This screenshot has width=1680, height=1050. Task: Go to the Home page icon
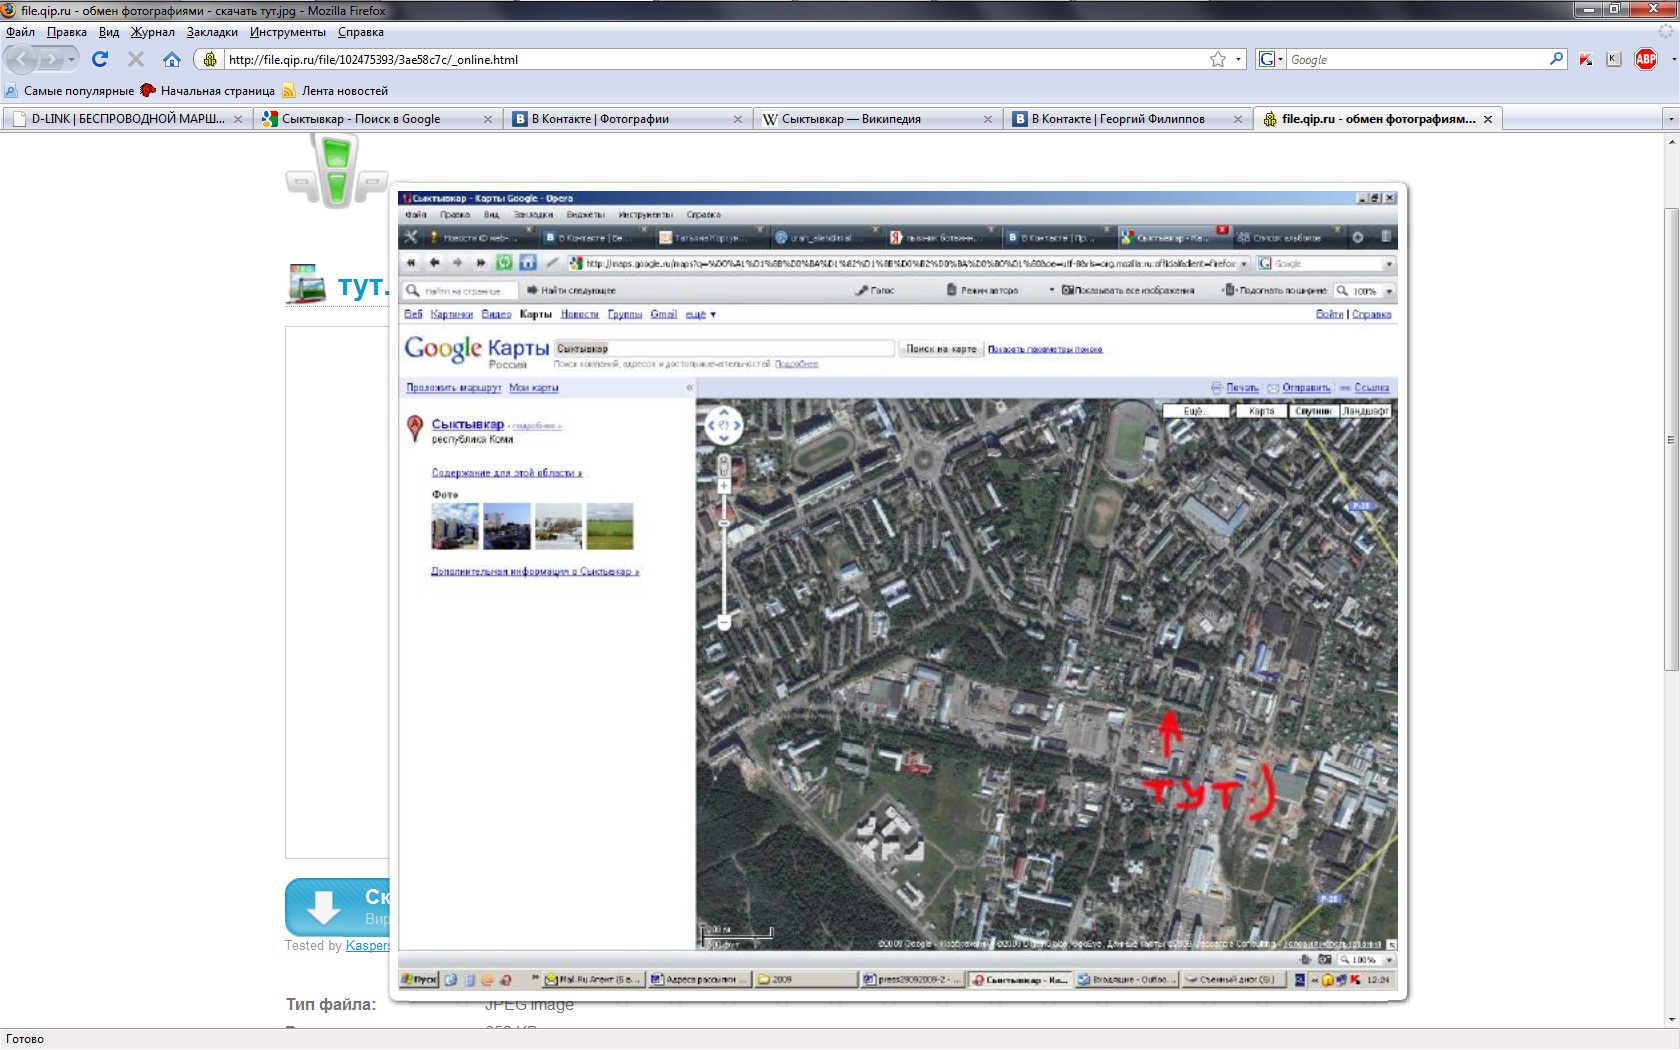(172, 60)
